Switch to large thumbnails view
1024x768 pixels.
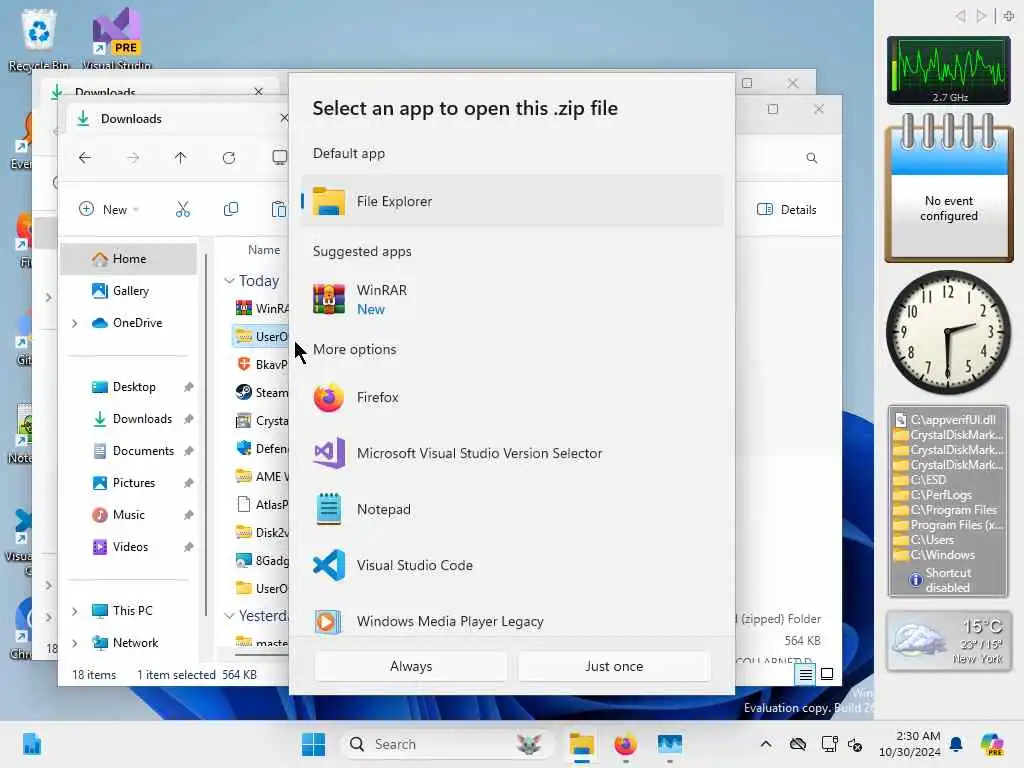(x=827, y=674)
